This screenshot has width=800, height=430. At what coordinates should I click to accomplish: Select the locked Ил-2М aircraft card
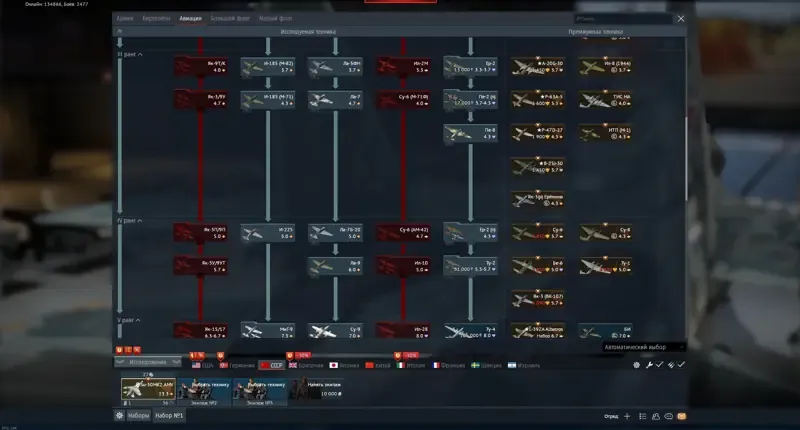pyautogui.click(x=403, y=67)
